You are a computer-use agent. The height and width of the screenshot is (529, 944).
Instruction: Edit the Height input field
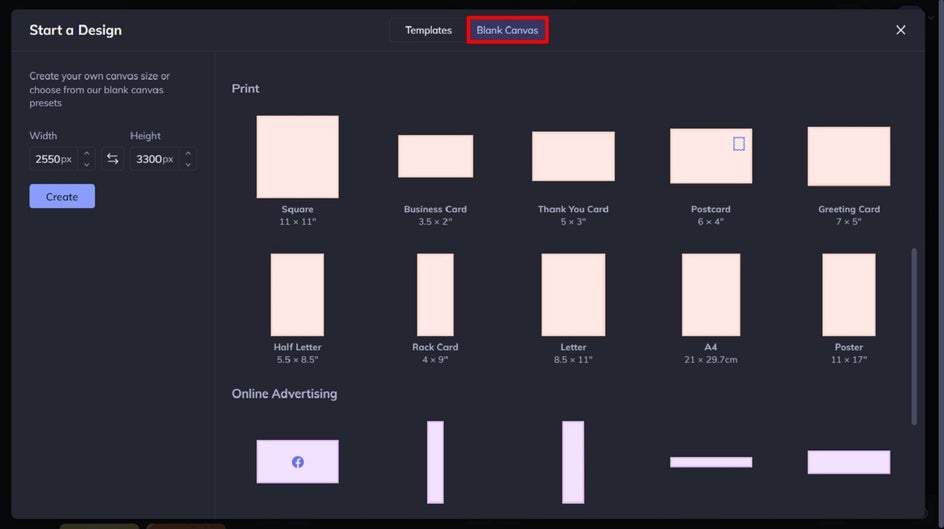[x=154, y=159]
